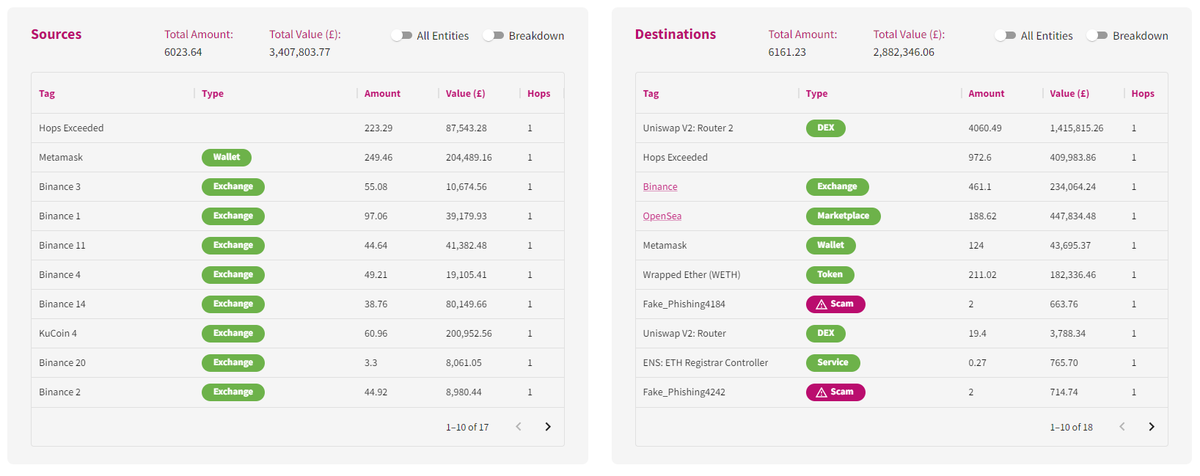Select Metamask tag in Sources table
1200x476 pixels.
point(60,157)
